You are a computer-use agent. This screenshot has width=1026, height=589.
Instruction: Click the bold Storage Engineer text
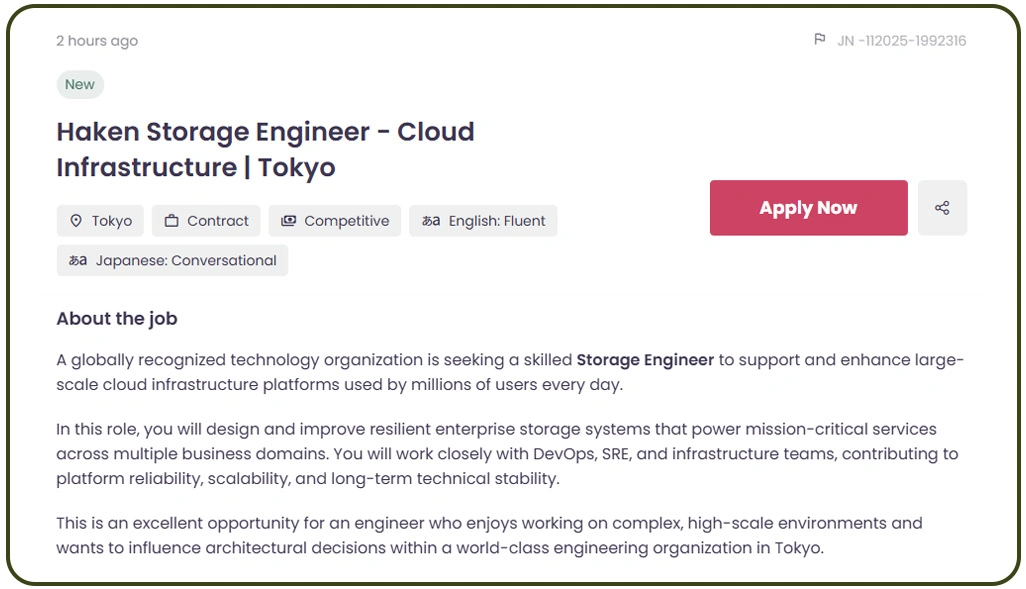pyautogui.click(x=647, y=359)
